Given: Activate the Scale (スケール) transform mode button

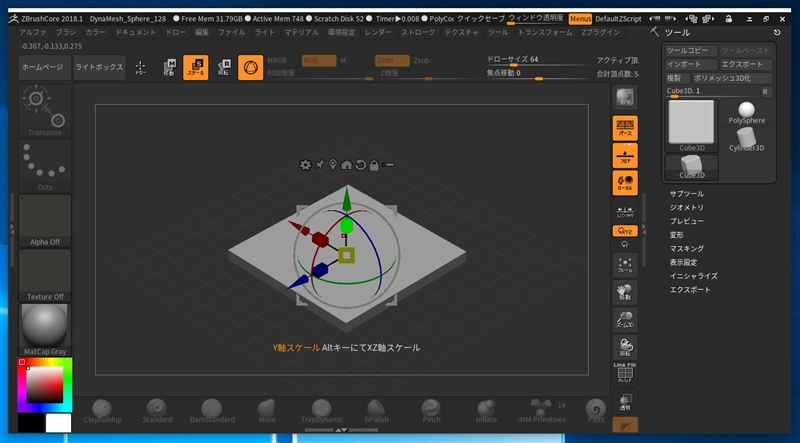Looking at the screenshot, I should pyautogui.click(x=195, y=67).
